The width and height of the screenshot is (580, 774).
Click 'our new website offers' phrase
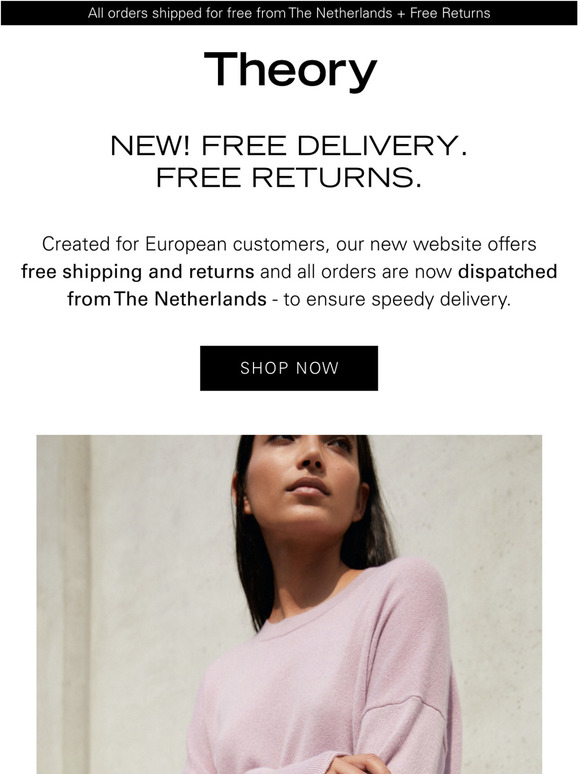click(436, 244)
